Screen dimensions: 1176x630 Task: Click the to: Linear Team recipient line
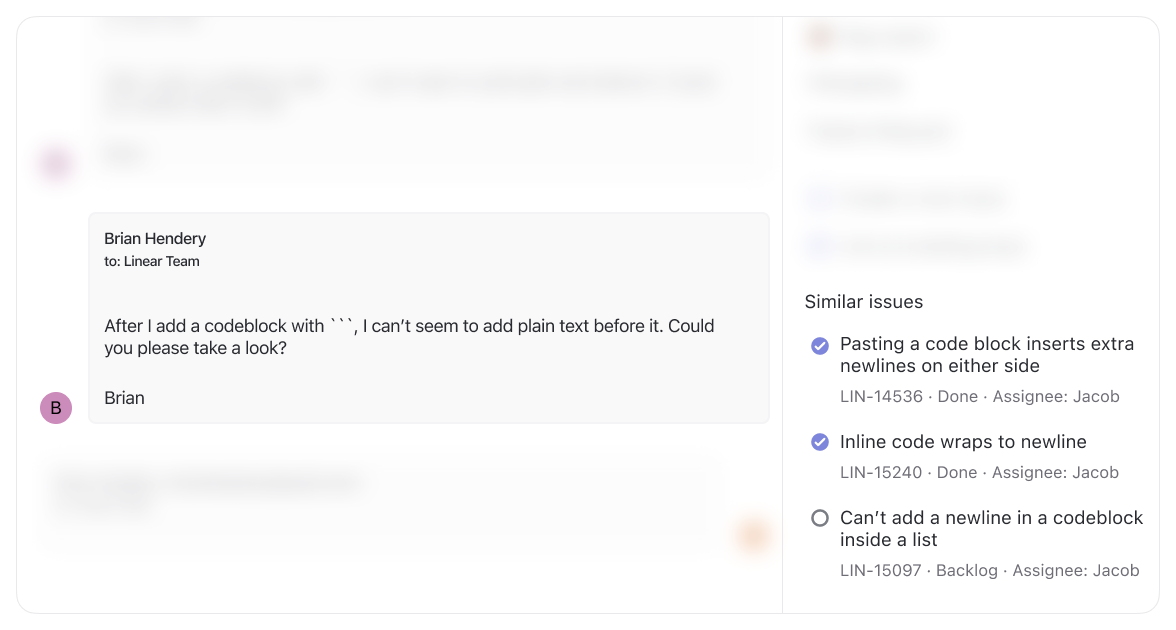point(152,262)
